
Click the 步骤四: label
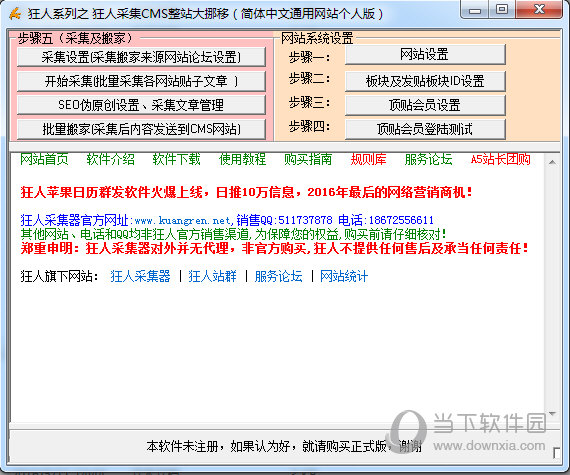tap(309, 126)
